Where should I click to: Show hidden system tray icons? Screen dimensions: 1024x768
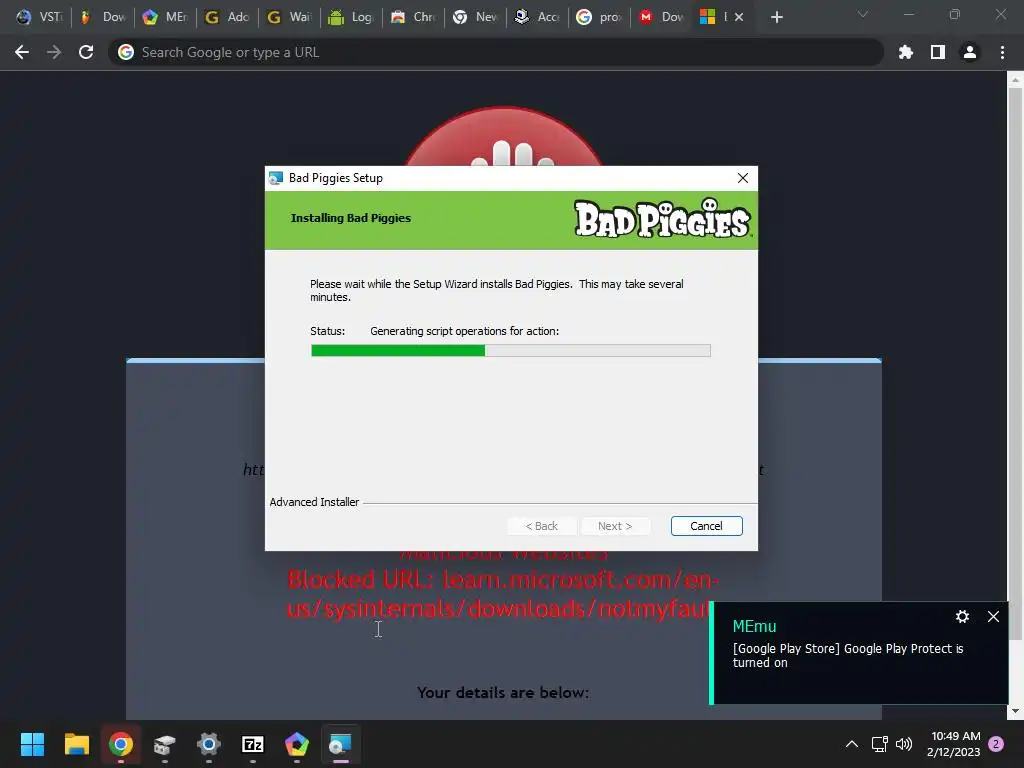(x=852, y=744)
